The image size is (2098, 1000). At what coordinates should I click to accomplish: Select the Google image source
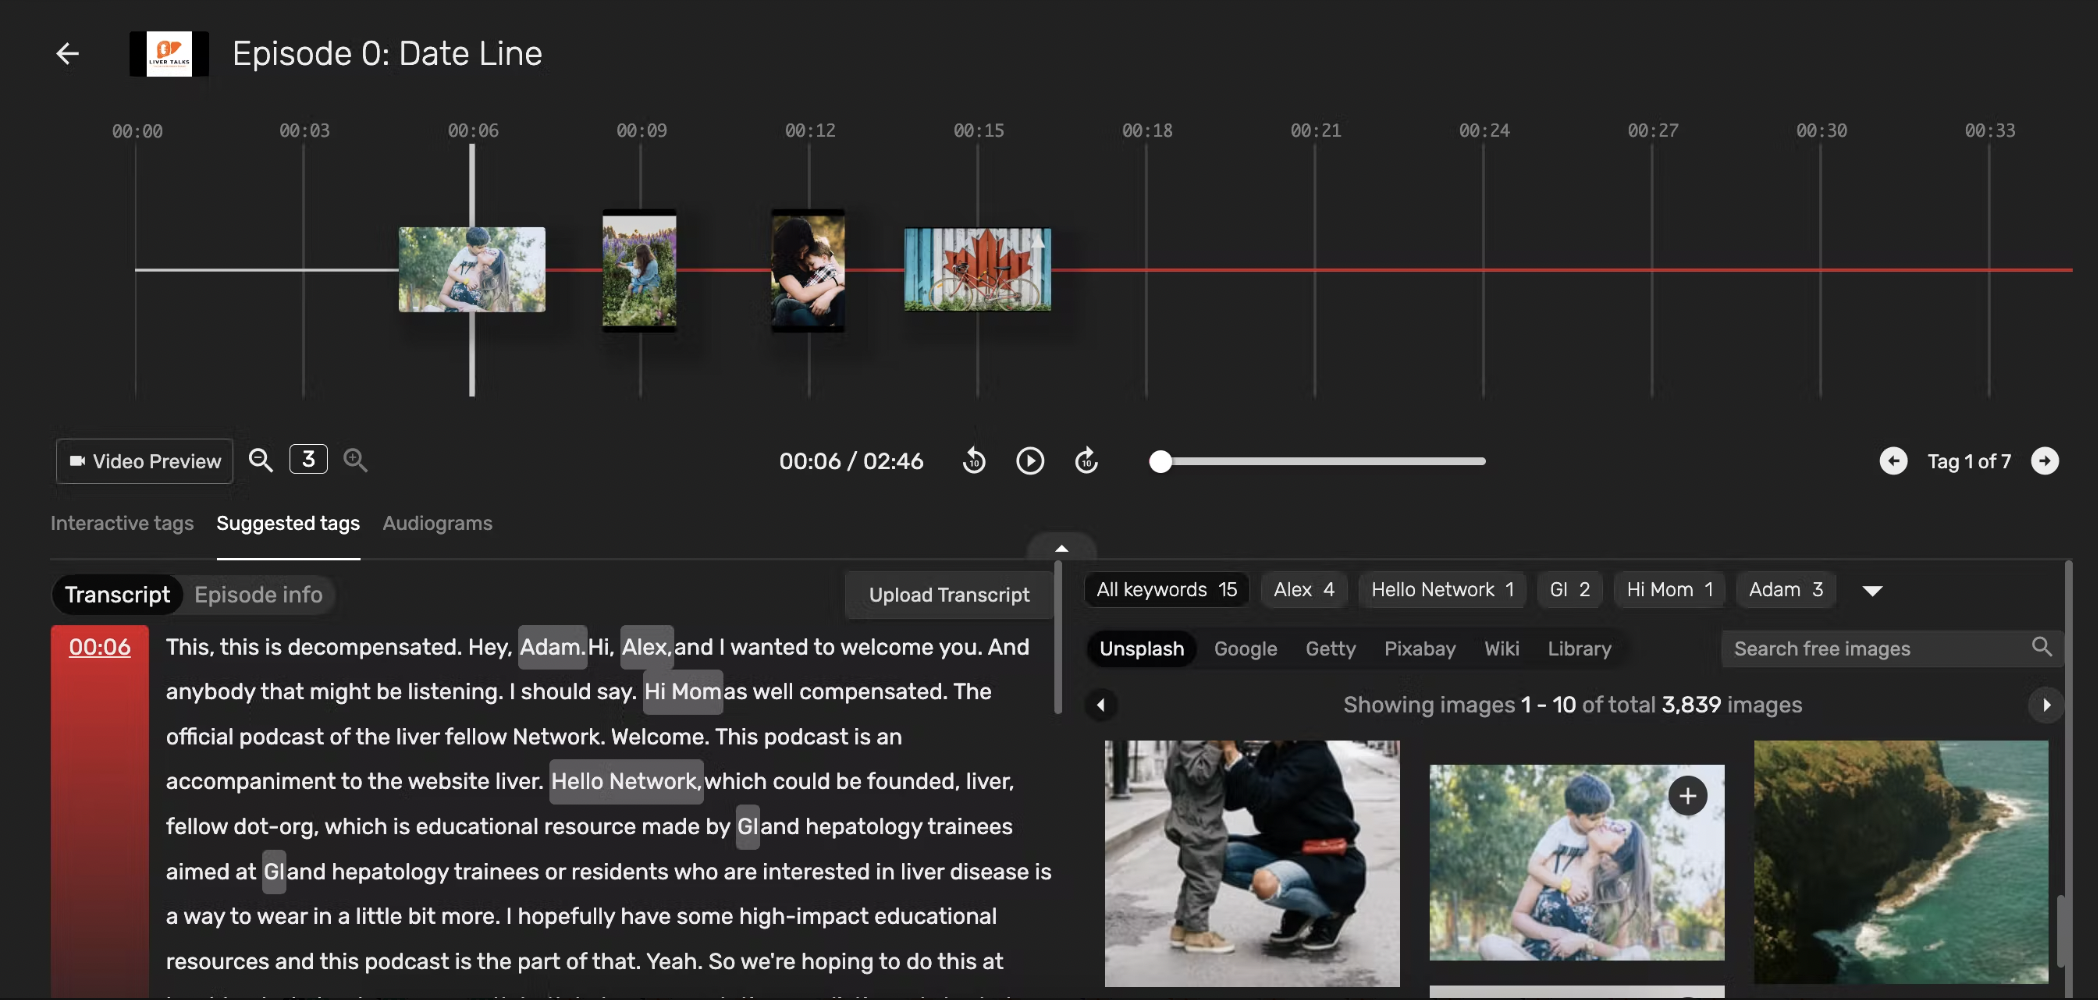pos(1245,649)
